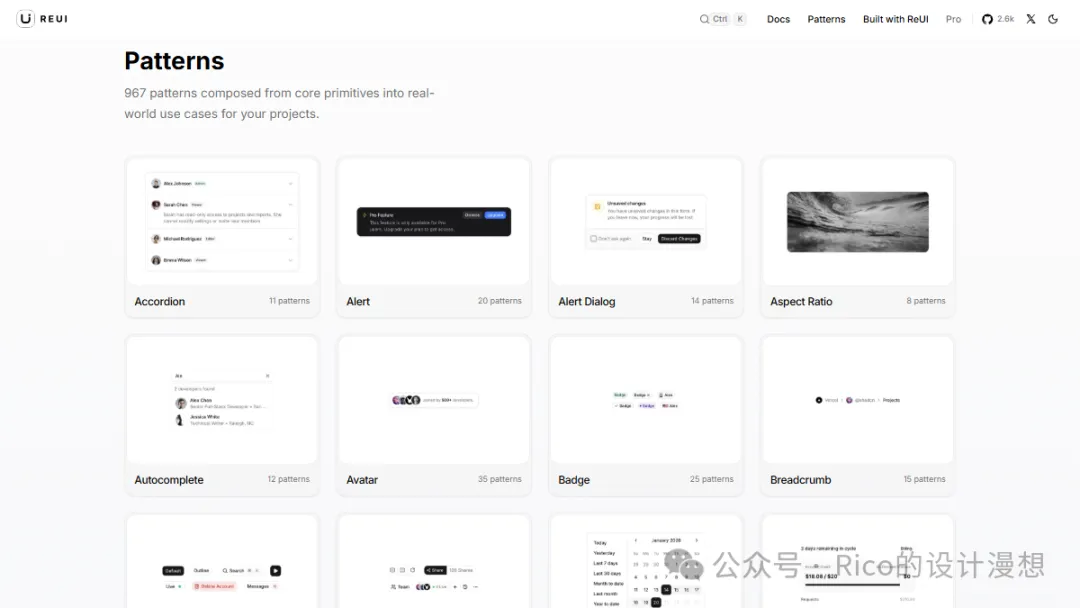The width and height of the screenshot is (1080, 608).
Task: Click the ReUI logo icon
Action: click(26, 19)
